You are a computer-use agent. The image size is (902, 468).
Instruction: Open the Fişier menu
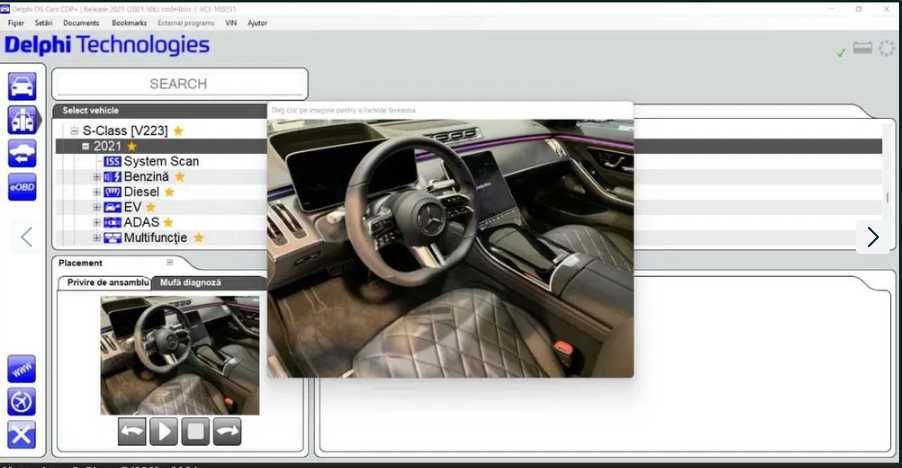tap(16, 23)
